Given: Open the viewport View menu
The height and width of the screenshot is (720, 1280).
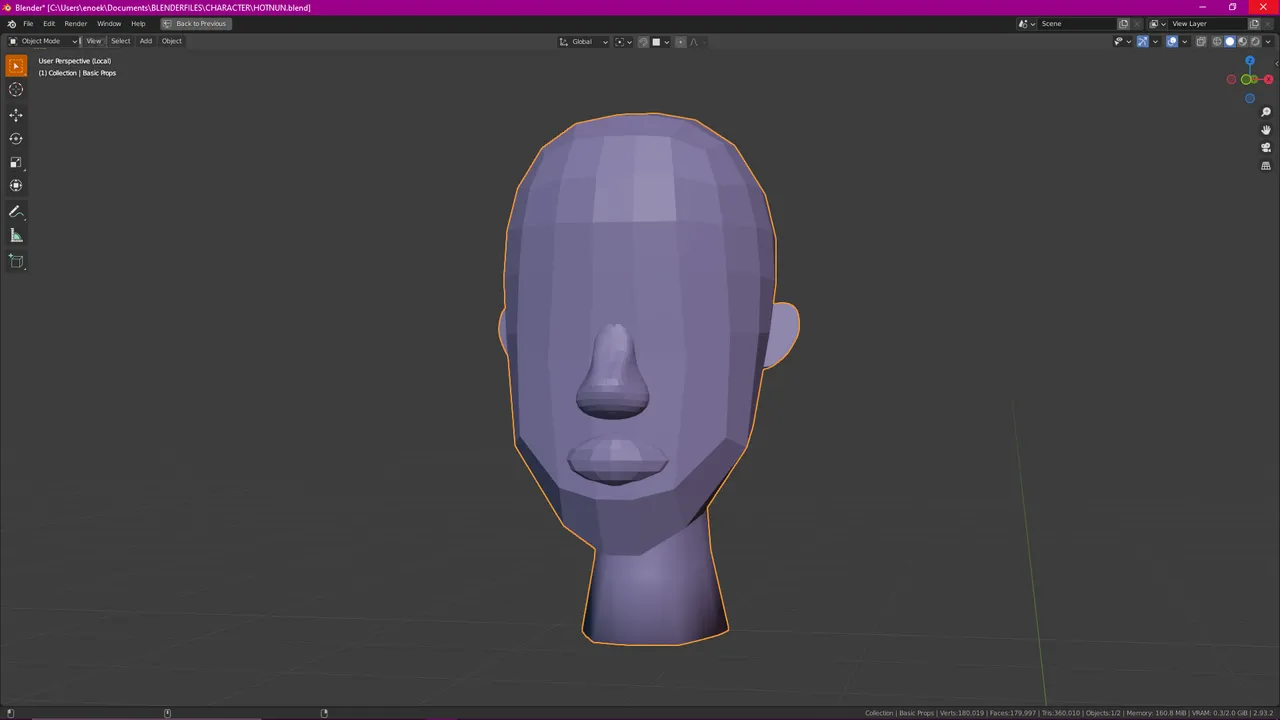Looking at the screenshot, I should 94,41.
